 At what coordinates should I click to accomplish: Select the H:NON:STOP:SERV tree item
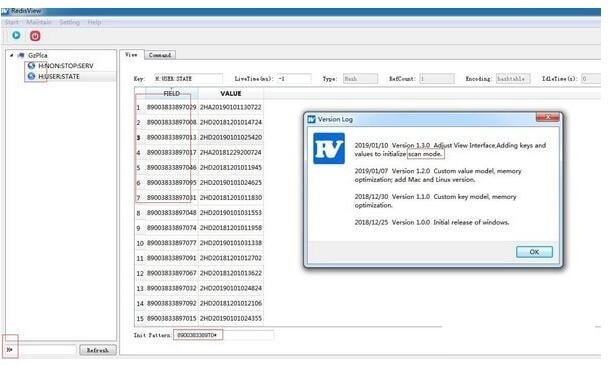click(66, 66)
